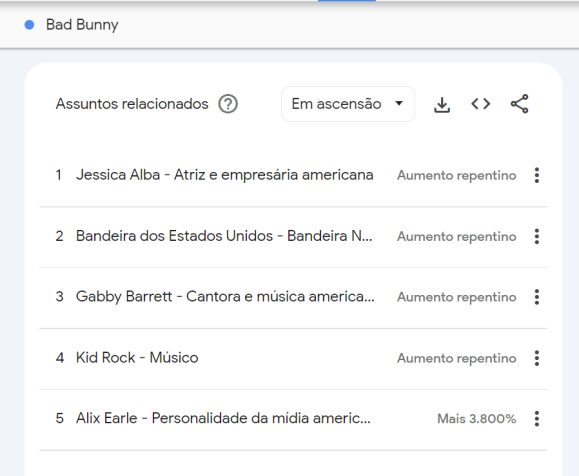Click Aumento repentino on Kid Rock row
Screen dimensions: 579x476
(x=456, y=359)
